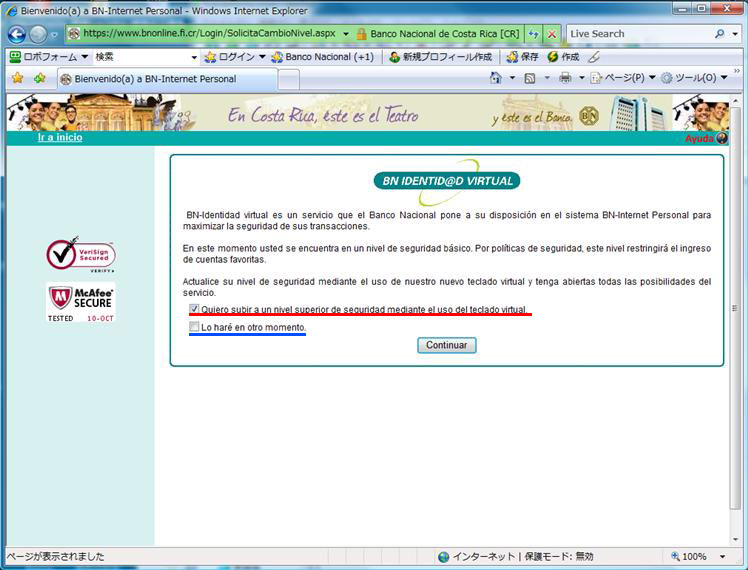Click the 作成 generate toolbar button
The height and width of the screenshot is (570, 748).
point(563,57)
